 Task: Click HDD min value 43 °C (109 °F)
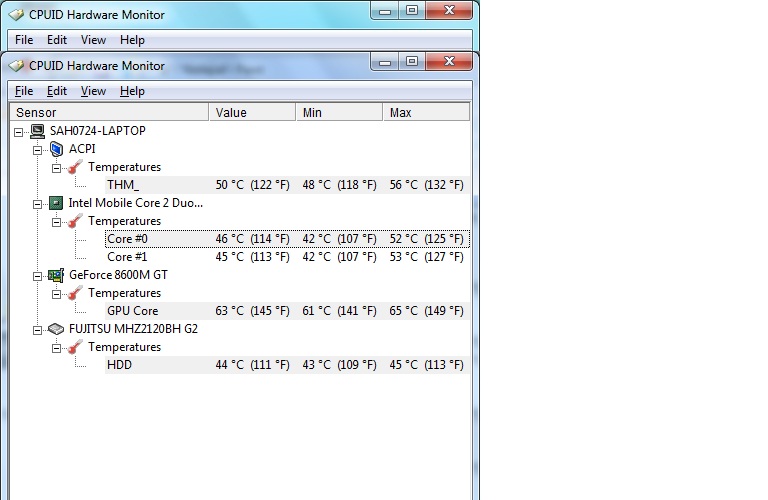pos(339,365)
